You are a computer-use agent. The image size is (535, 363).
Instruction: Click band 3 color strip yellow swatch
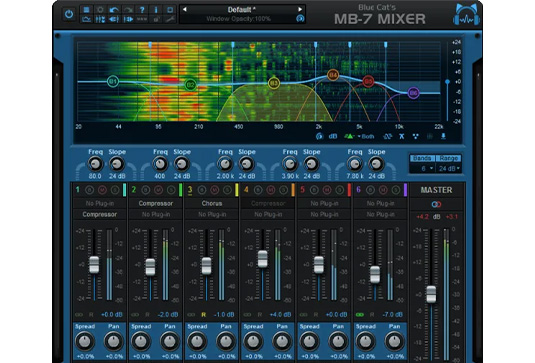coord(236,190)
